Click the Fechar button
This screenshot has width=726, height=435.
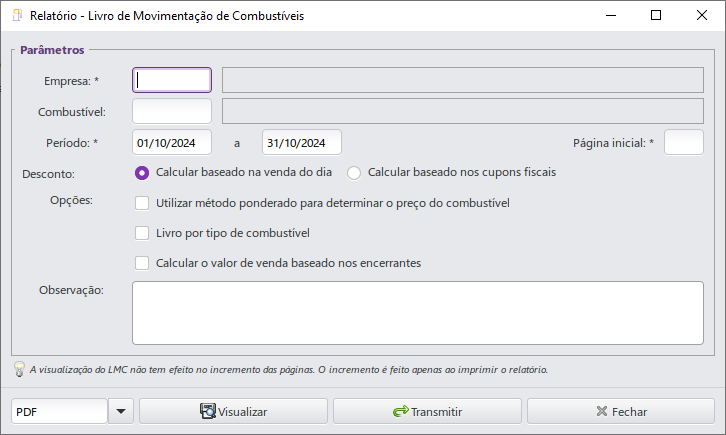pyautogui.click(x=621, y=411)
